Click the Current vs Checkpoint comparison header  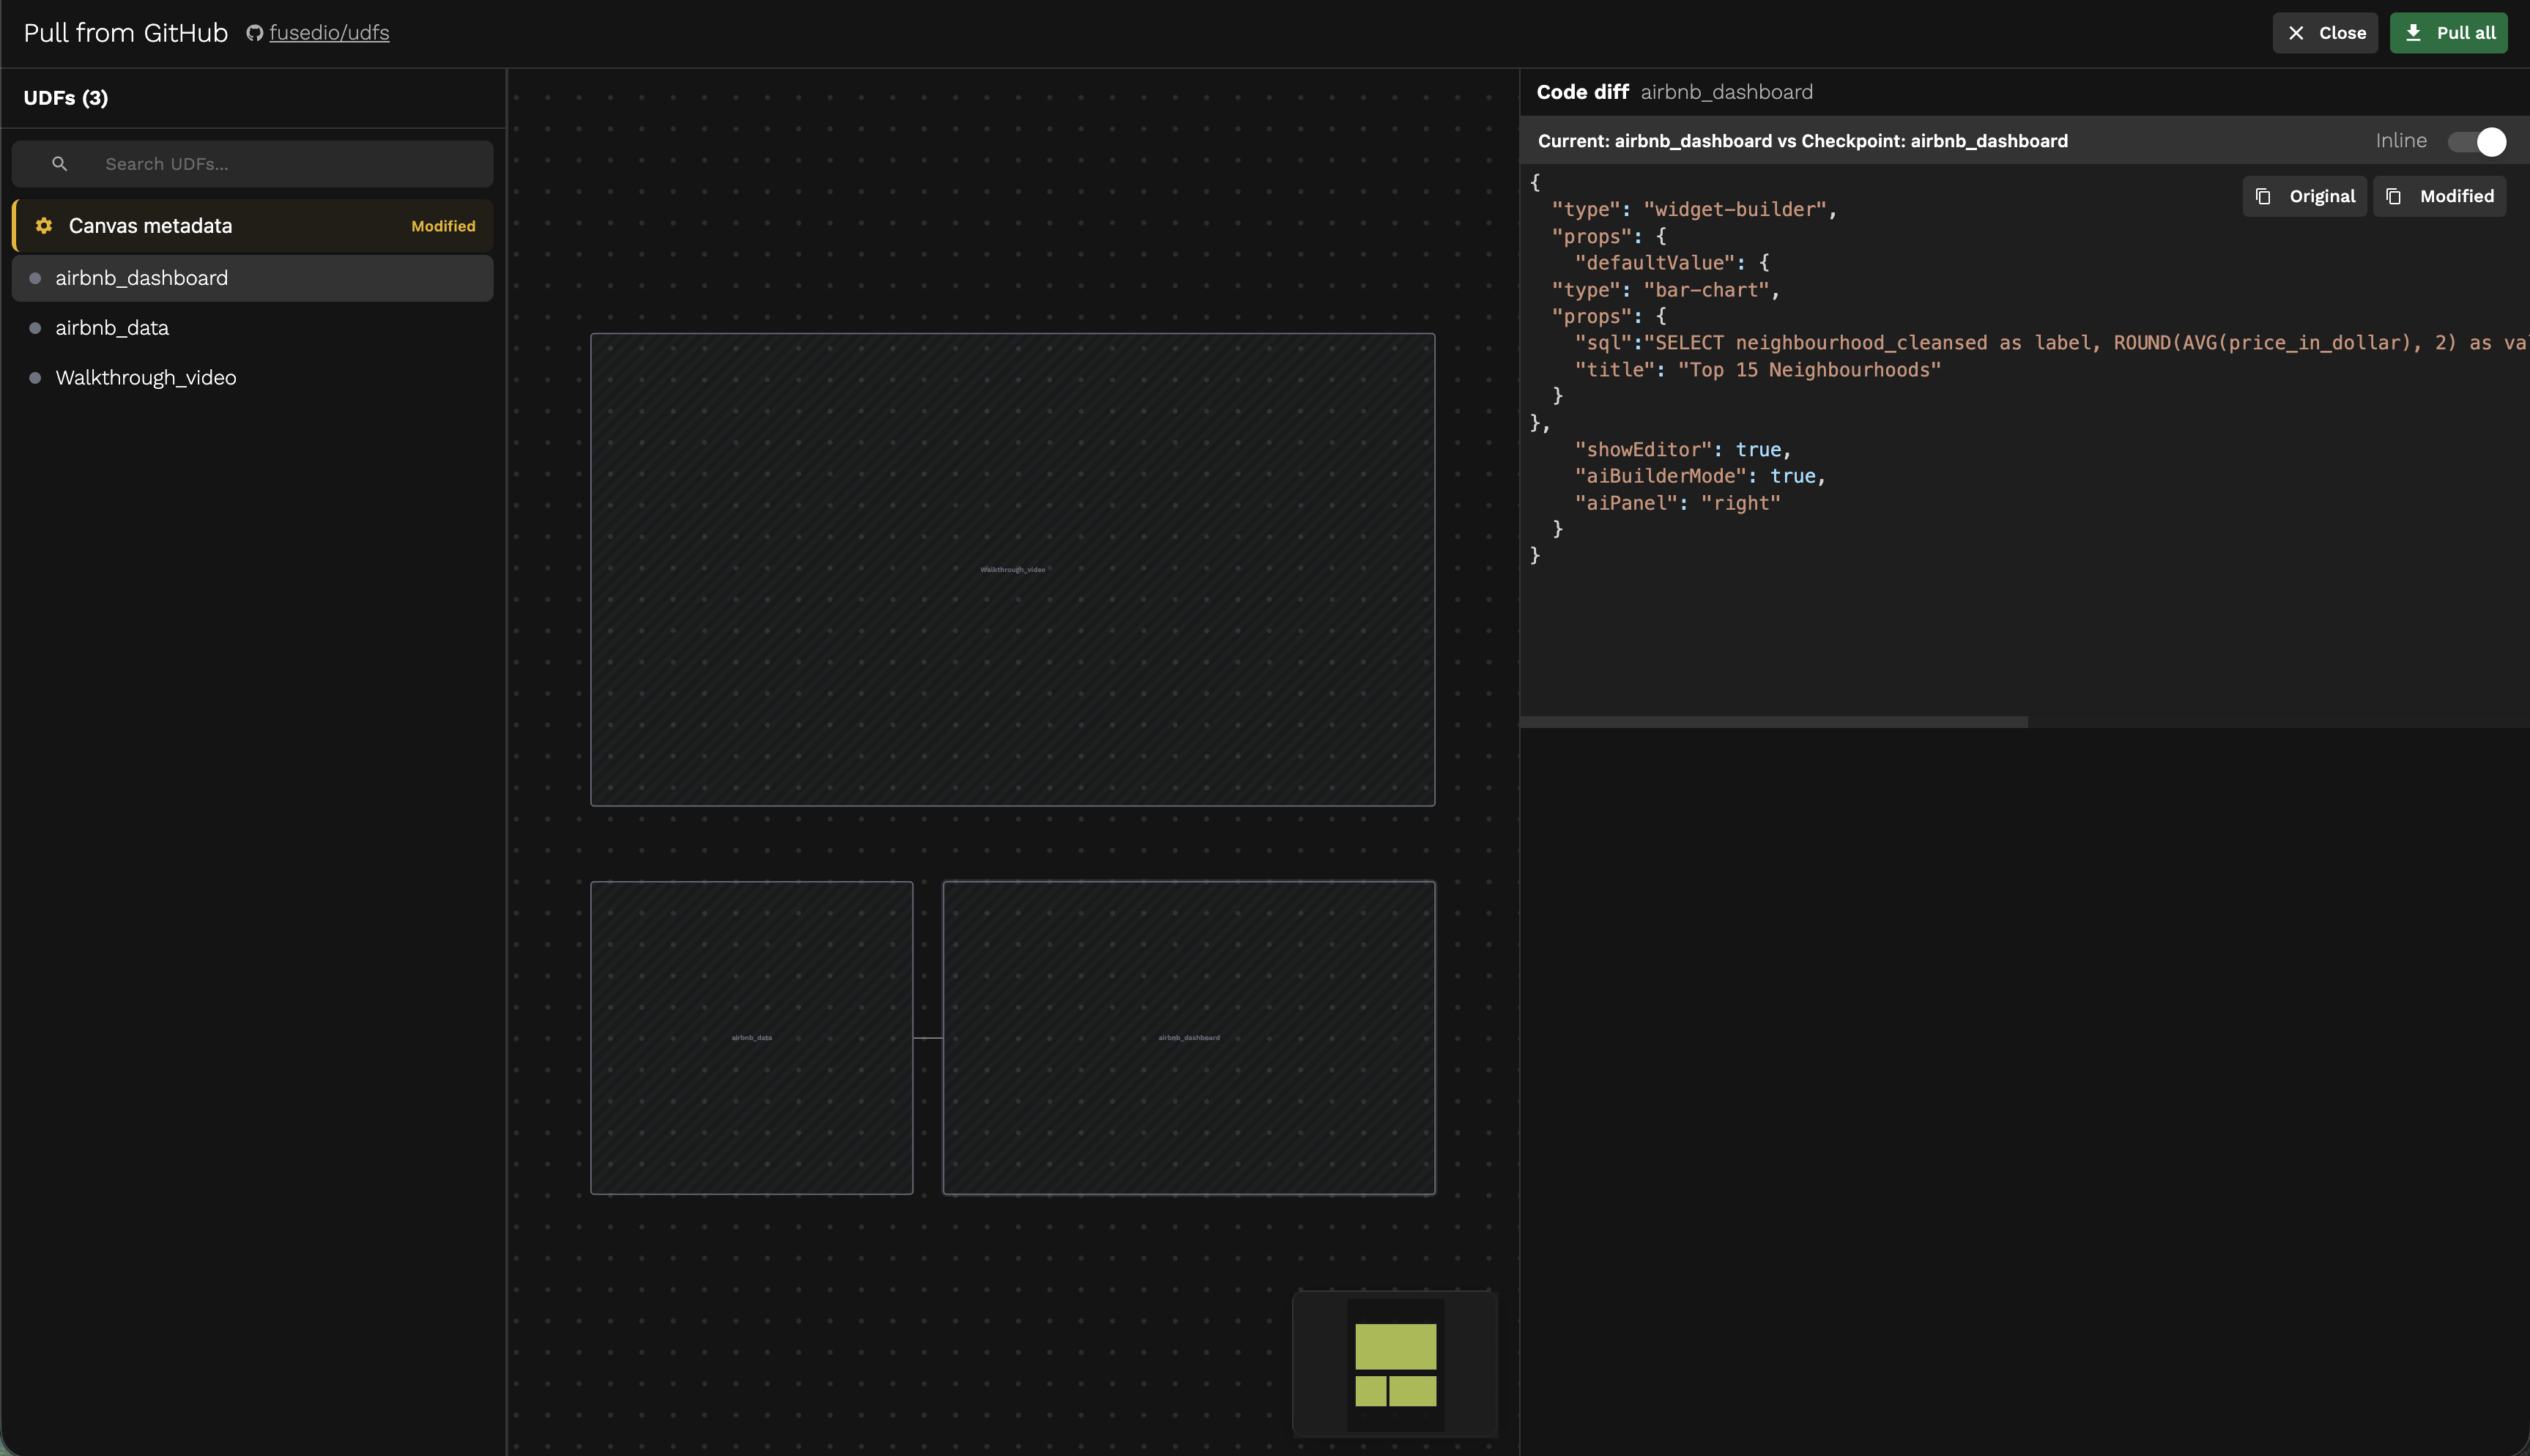pyautogui.click(x=1802, y=141)
